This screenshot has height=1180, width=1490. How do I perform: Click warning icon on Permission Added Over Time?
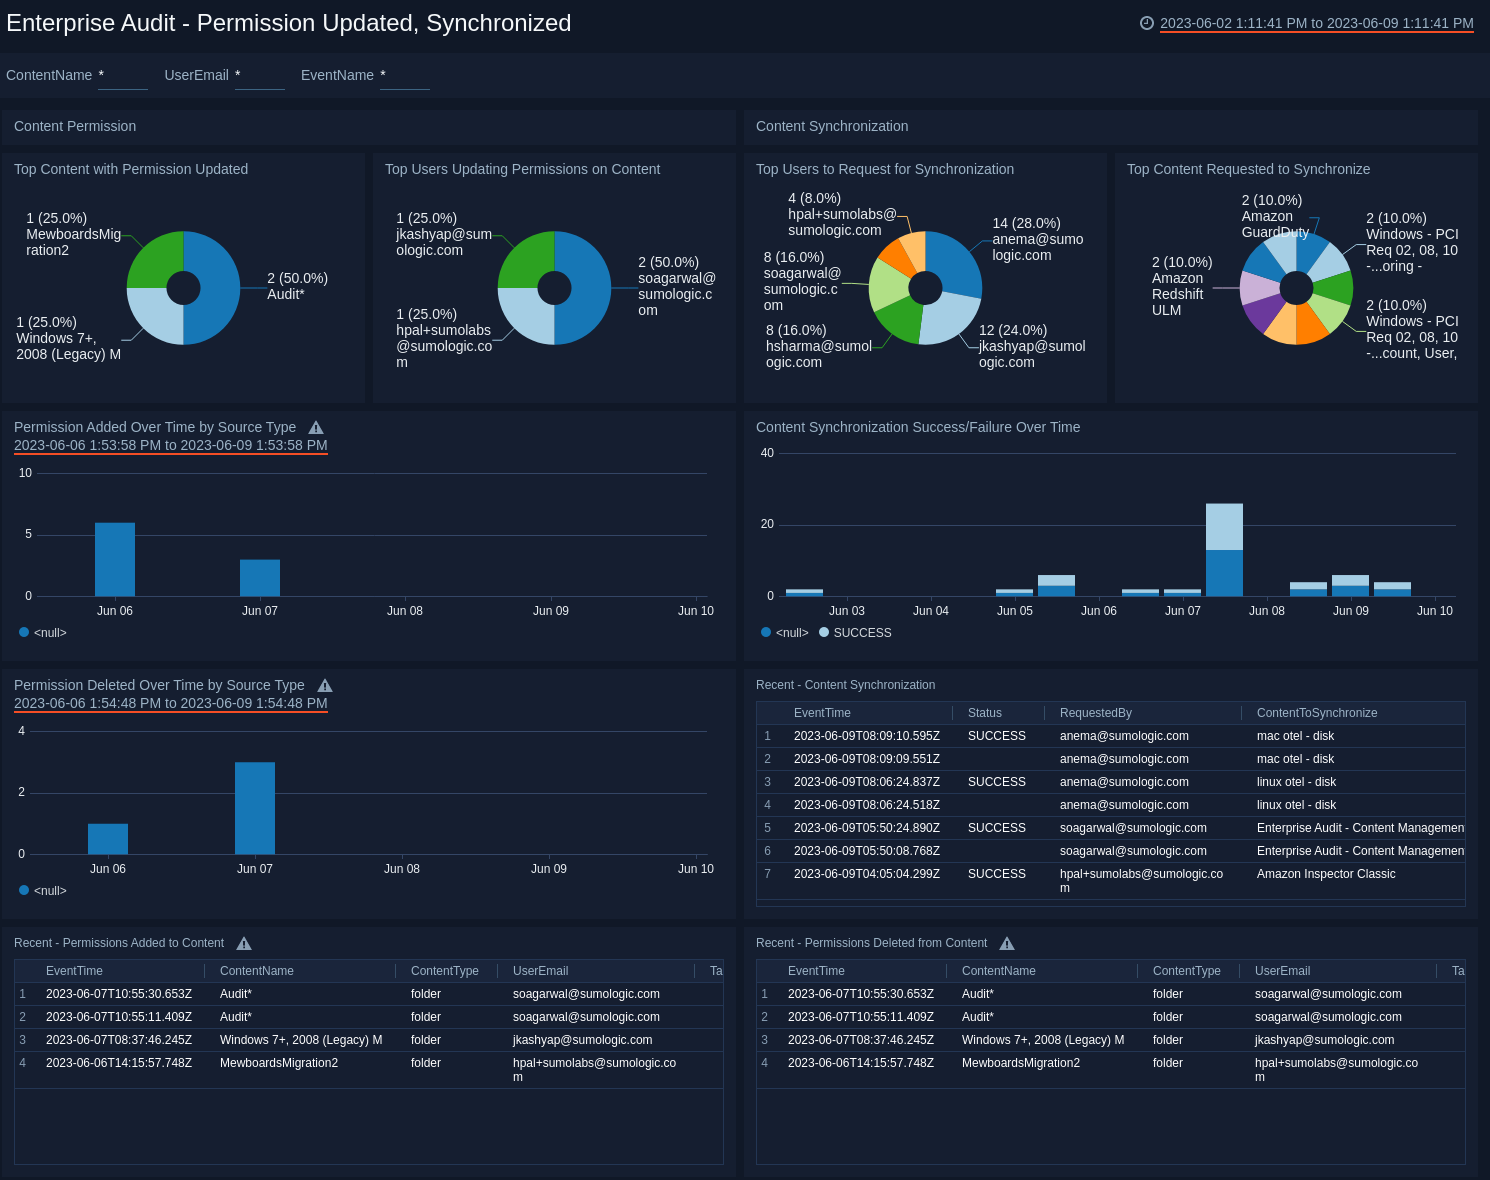[316, 428]
